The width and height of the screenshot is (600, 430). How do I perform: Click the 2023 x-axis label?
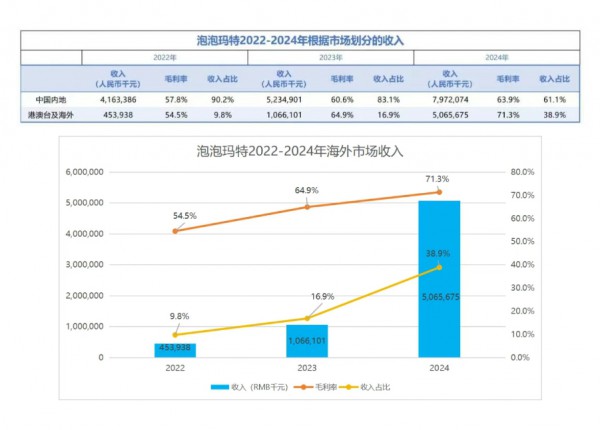pos(307,368)
